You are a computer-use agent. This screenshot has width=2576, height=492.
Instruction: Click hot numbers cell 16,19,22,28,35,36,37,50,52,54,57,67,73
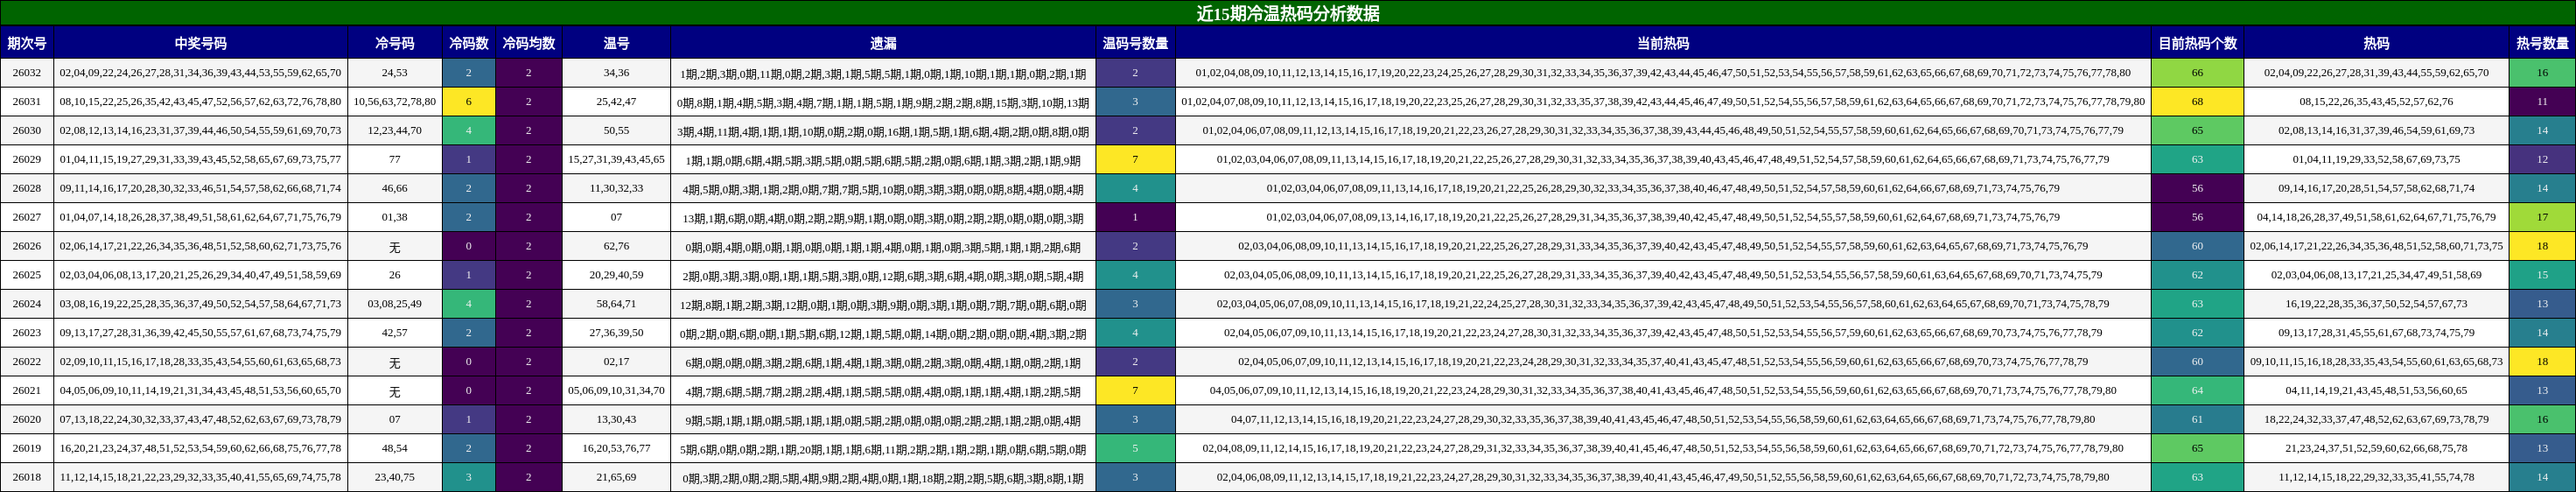(2376, 304)
